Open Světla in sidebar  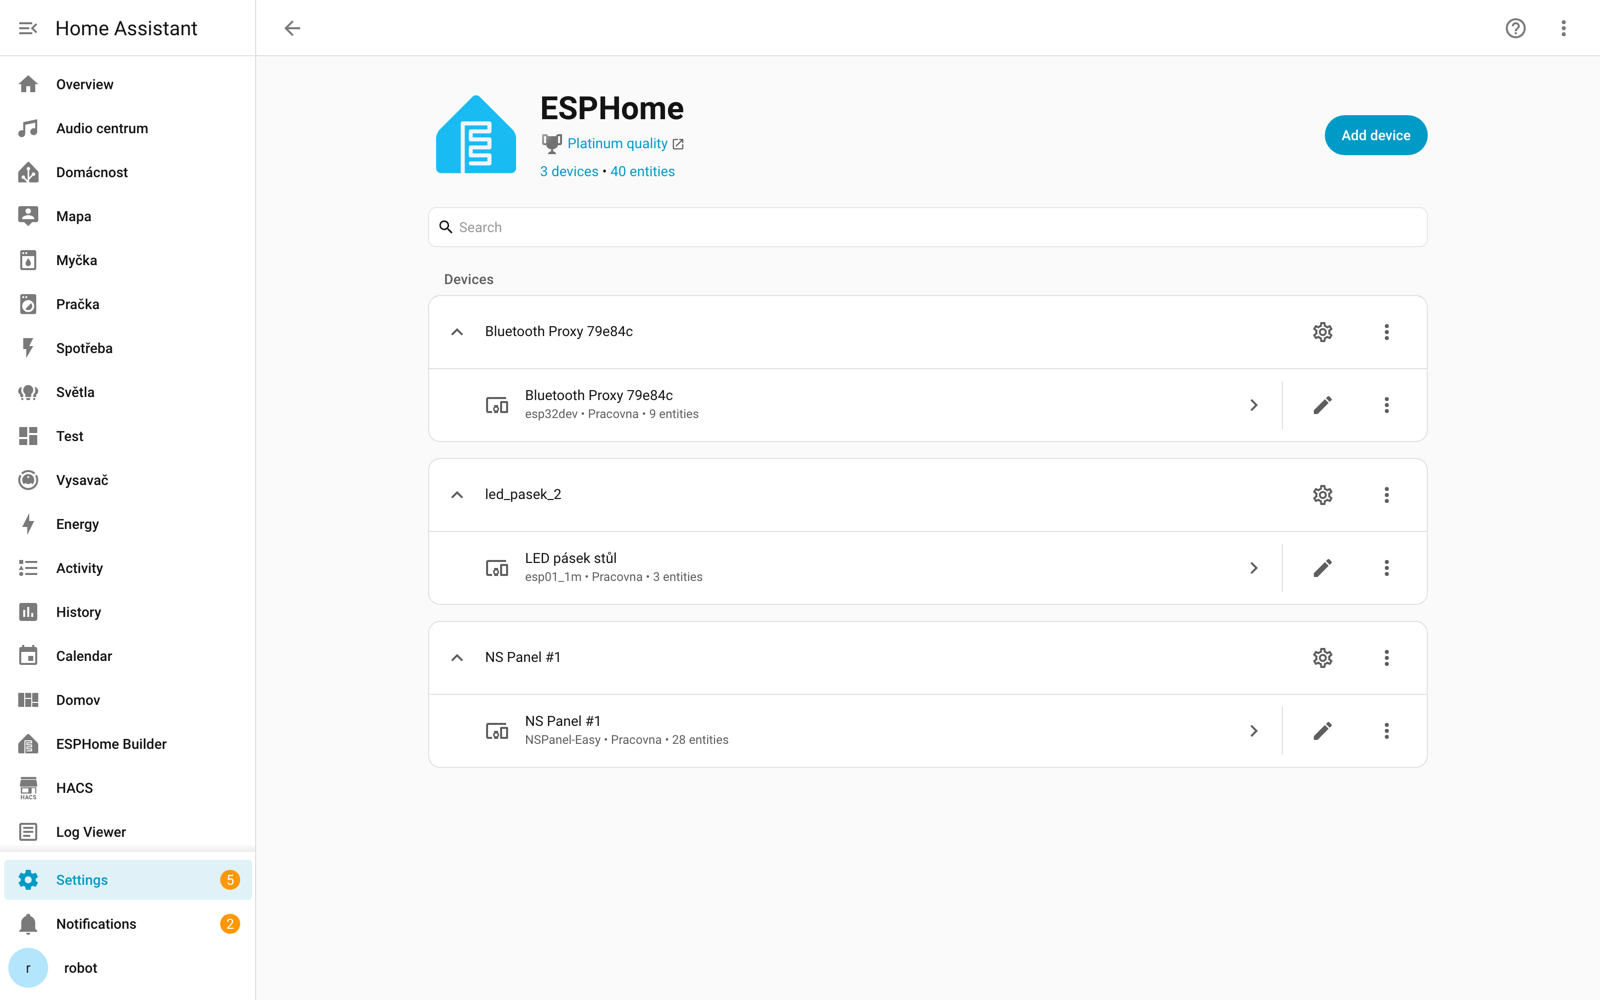coord(128,392)
